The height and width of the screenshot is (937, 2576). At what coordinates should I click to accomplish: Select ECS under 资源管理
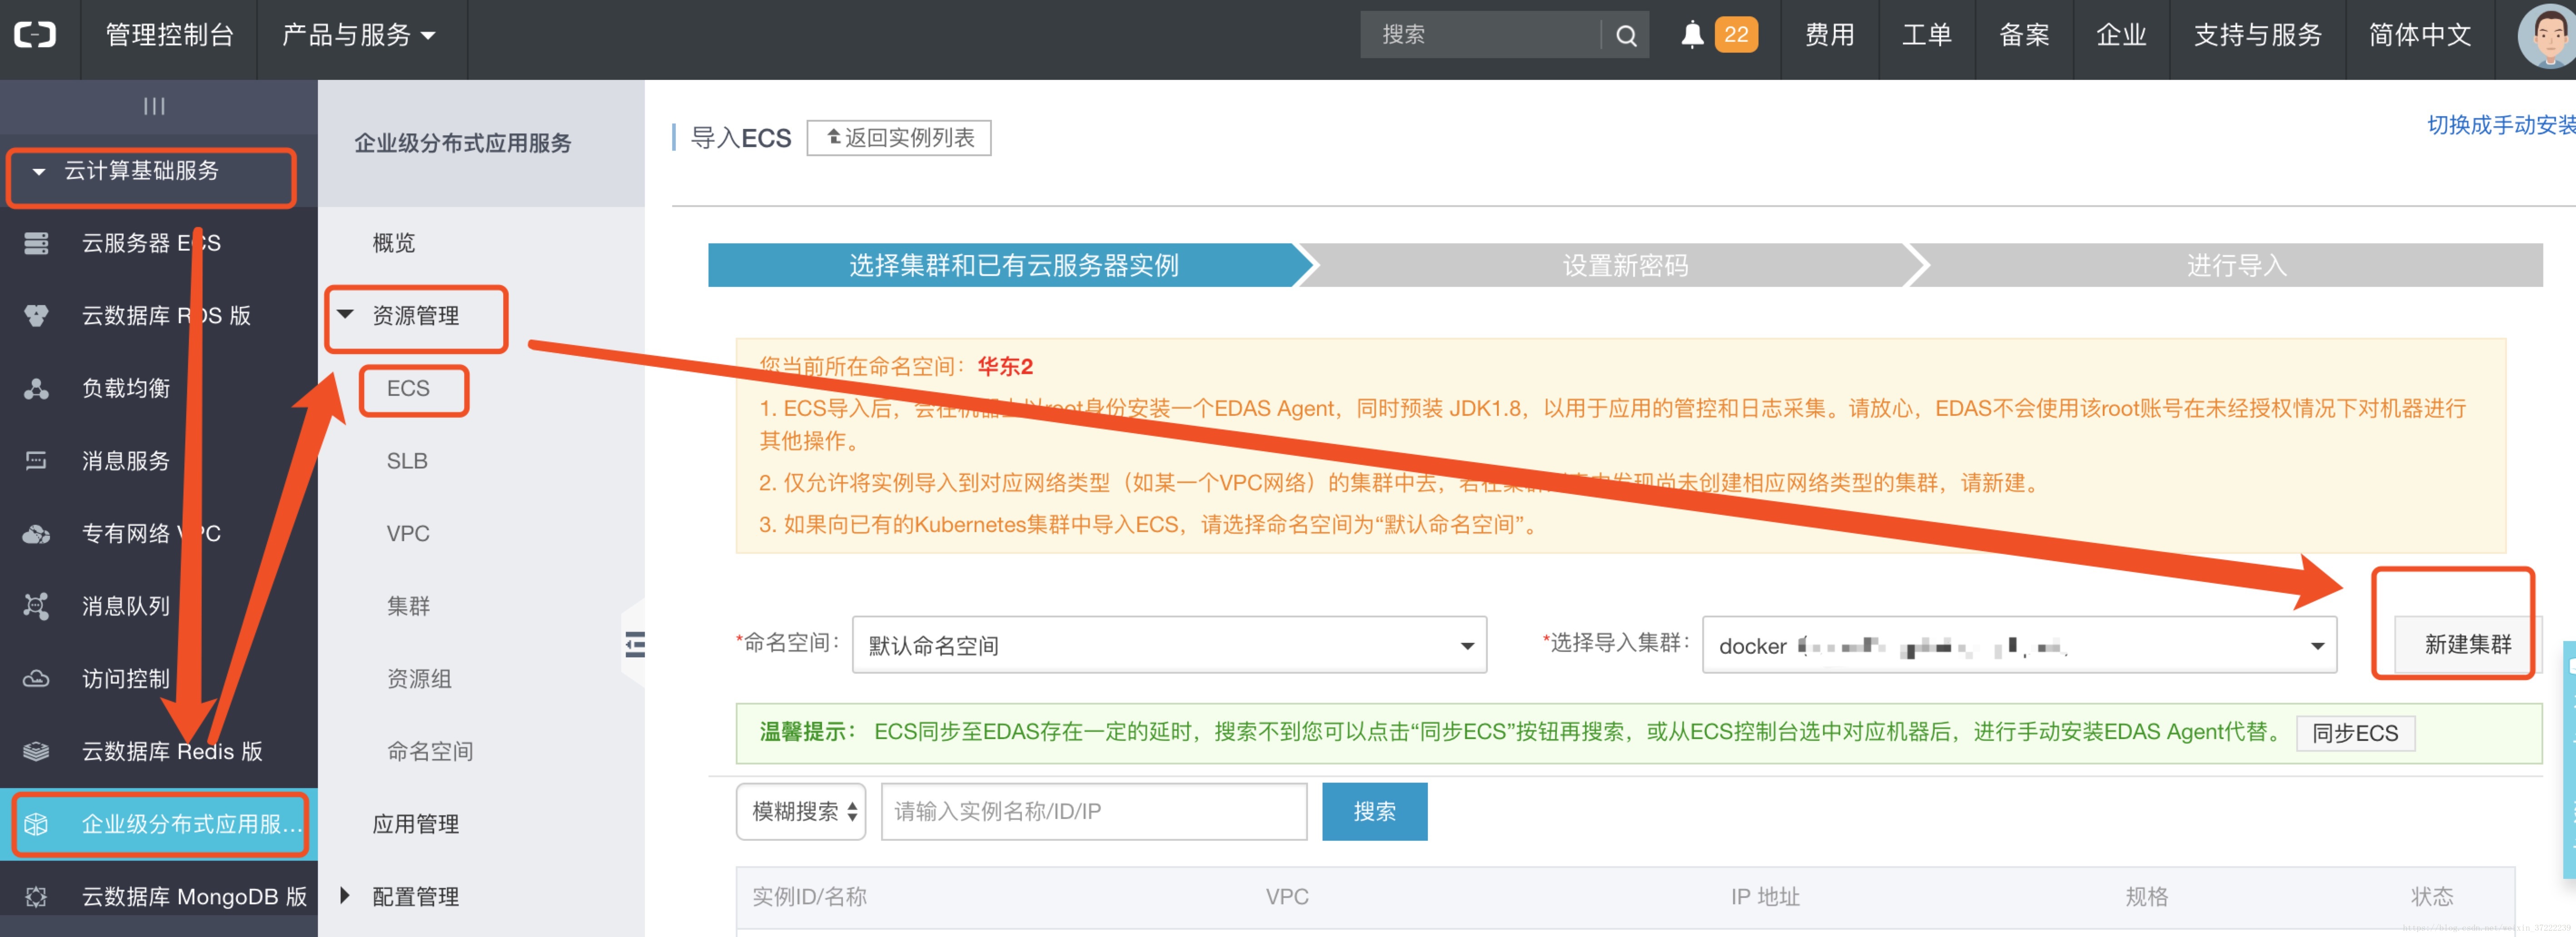408,388
